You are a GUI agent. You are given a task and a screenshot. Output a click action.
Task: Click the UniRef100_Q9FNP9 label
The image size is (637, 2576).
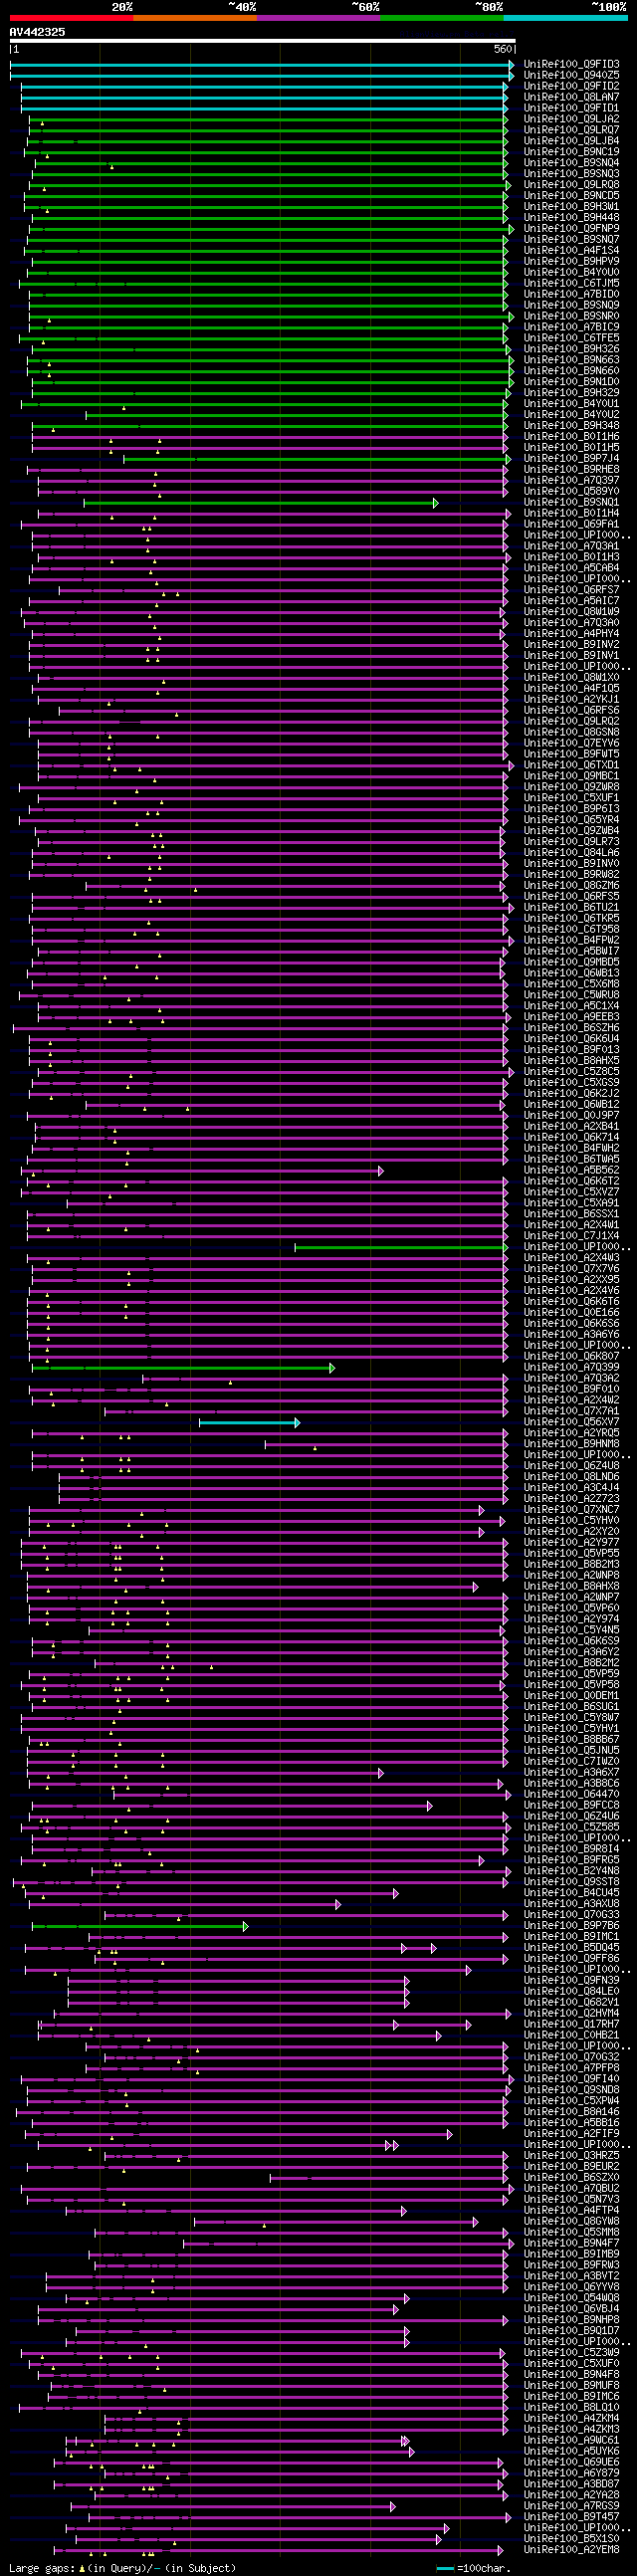(571, 229)
